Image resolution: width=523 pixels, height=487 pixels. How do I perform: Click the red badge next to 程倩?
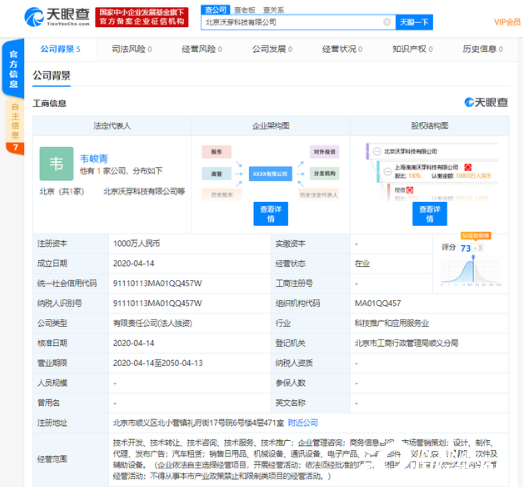coord(410,190)
